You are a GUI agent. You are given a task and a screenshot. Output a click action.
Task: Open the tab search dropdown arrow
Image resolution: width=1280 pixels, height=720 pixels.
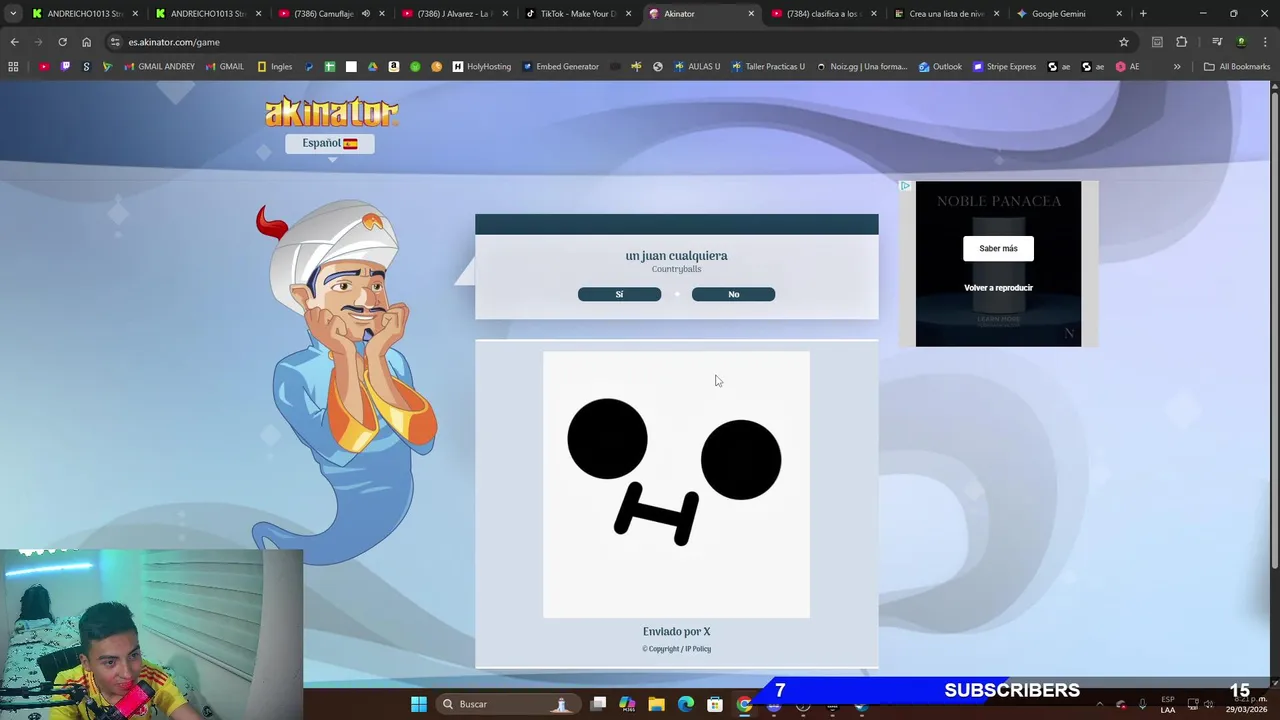point(12,14)
